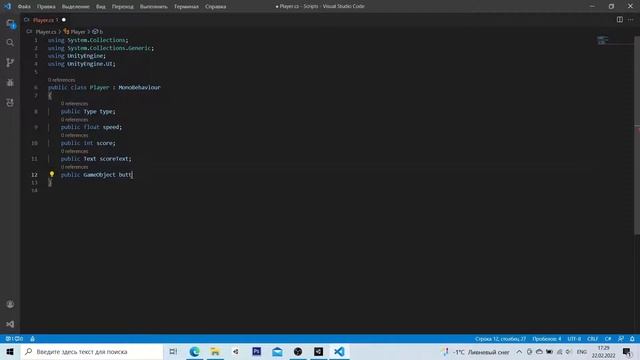Click 0 references above GameObject line
This screenshot has height=360, width=640.
click(74, 167)
